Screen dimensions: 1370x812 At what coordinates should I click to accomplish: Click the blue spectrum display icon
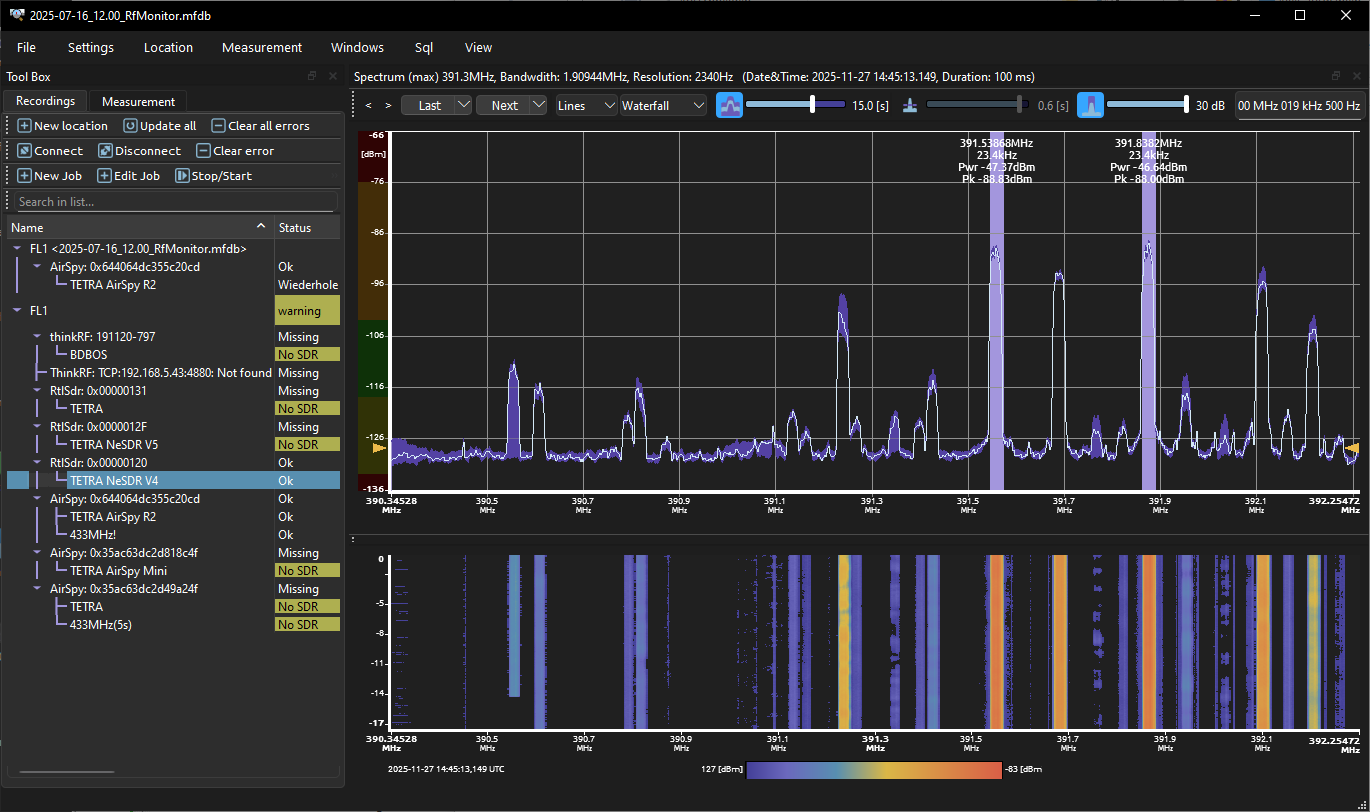coord(729,104)
